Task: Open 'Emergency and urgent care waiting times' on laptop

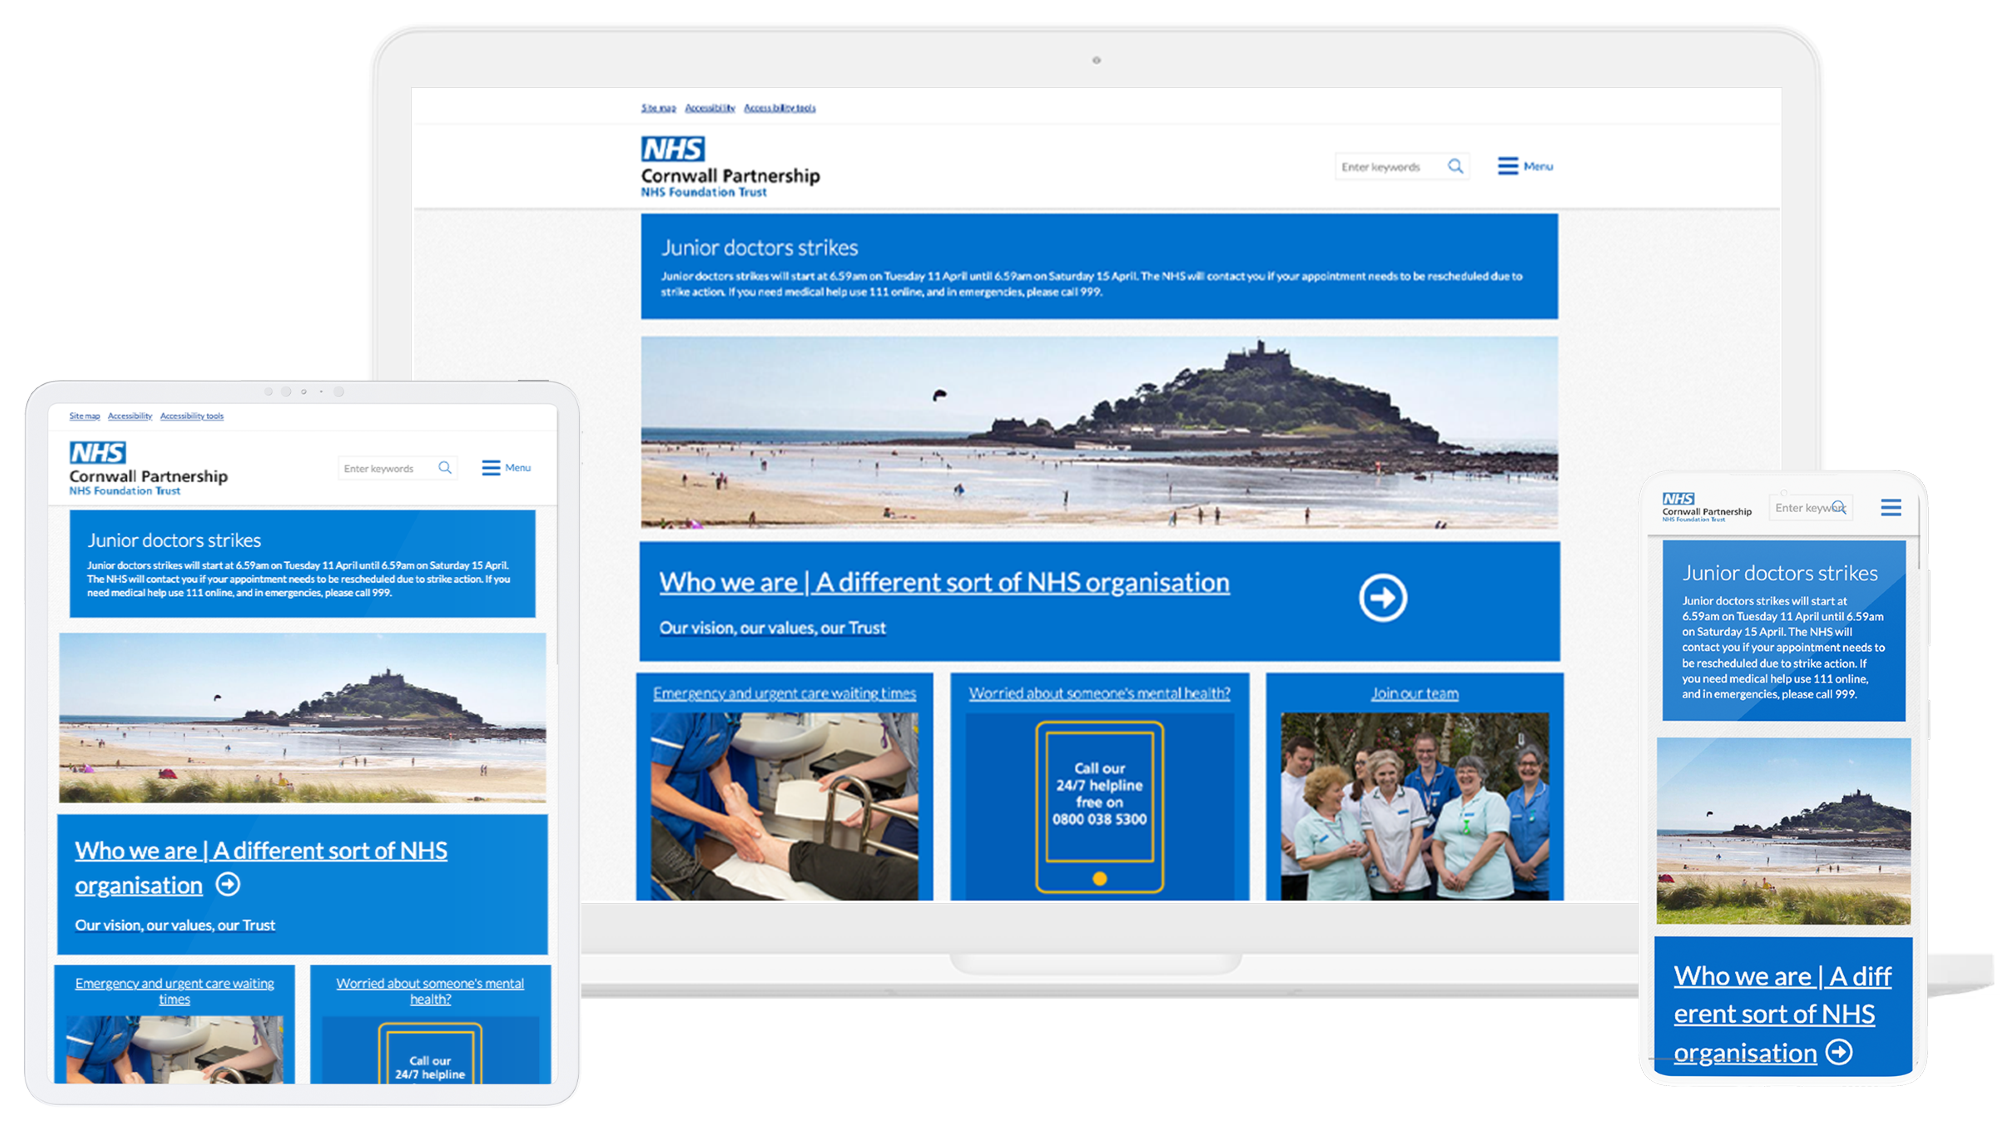Action: (x=785, y=693)
